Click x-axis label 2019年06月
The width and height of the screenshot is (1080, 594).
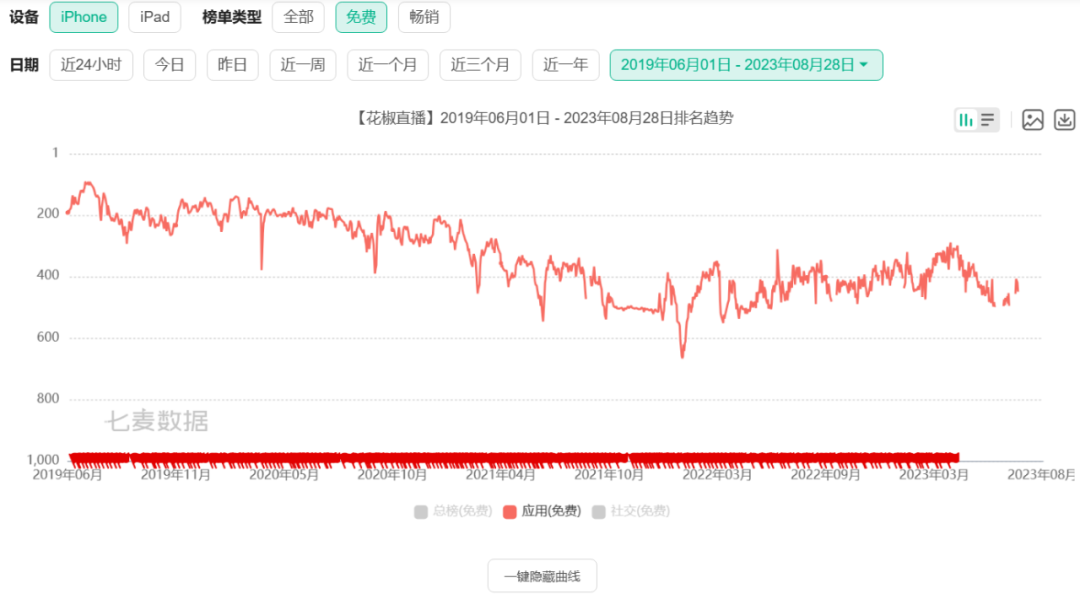pos(67,475)
